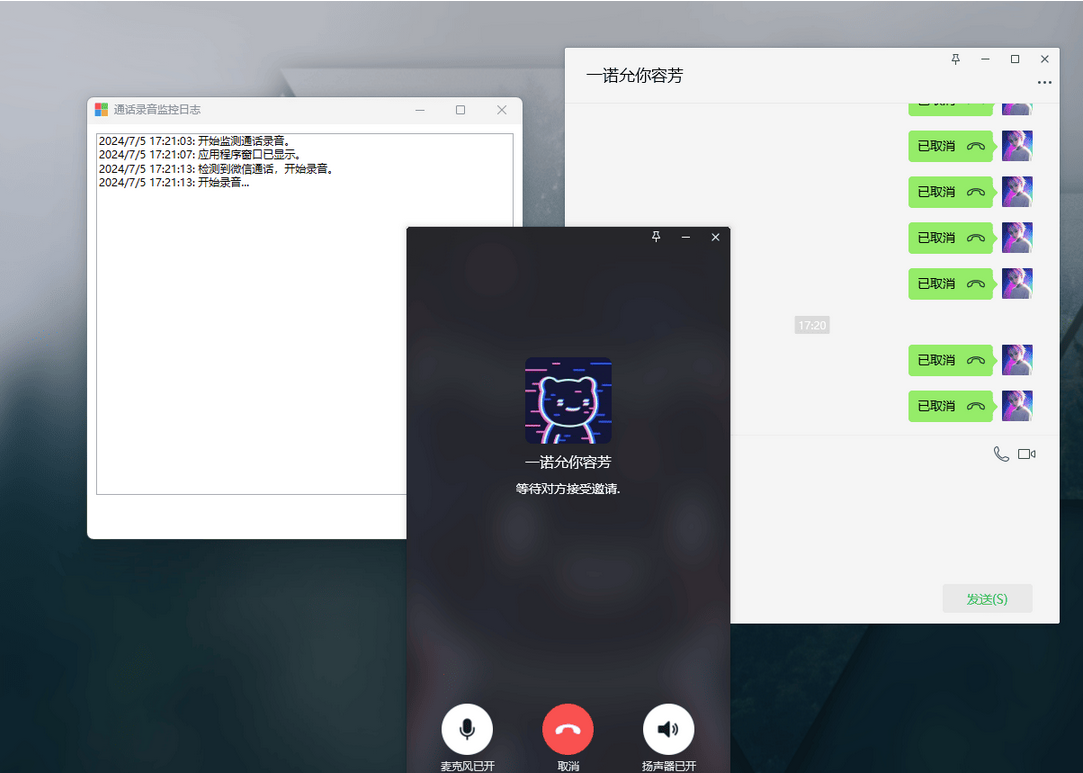Click the 17:20 timestamp in chat

[x=812, y=325]
